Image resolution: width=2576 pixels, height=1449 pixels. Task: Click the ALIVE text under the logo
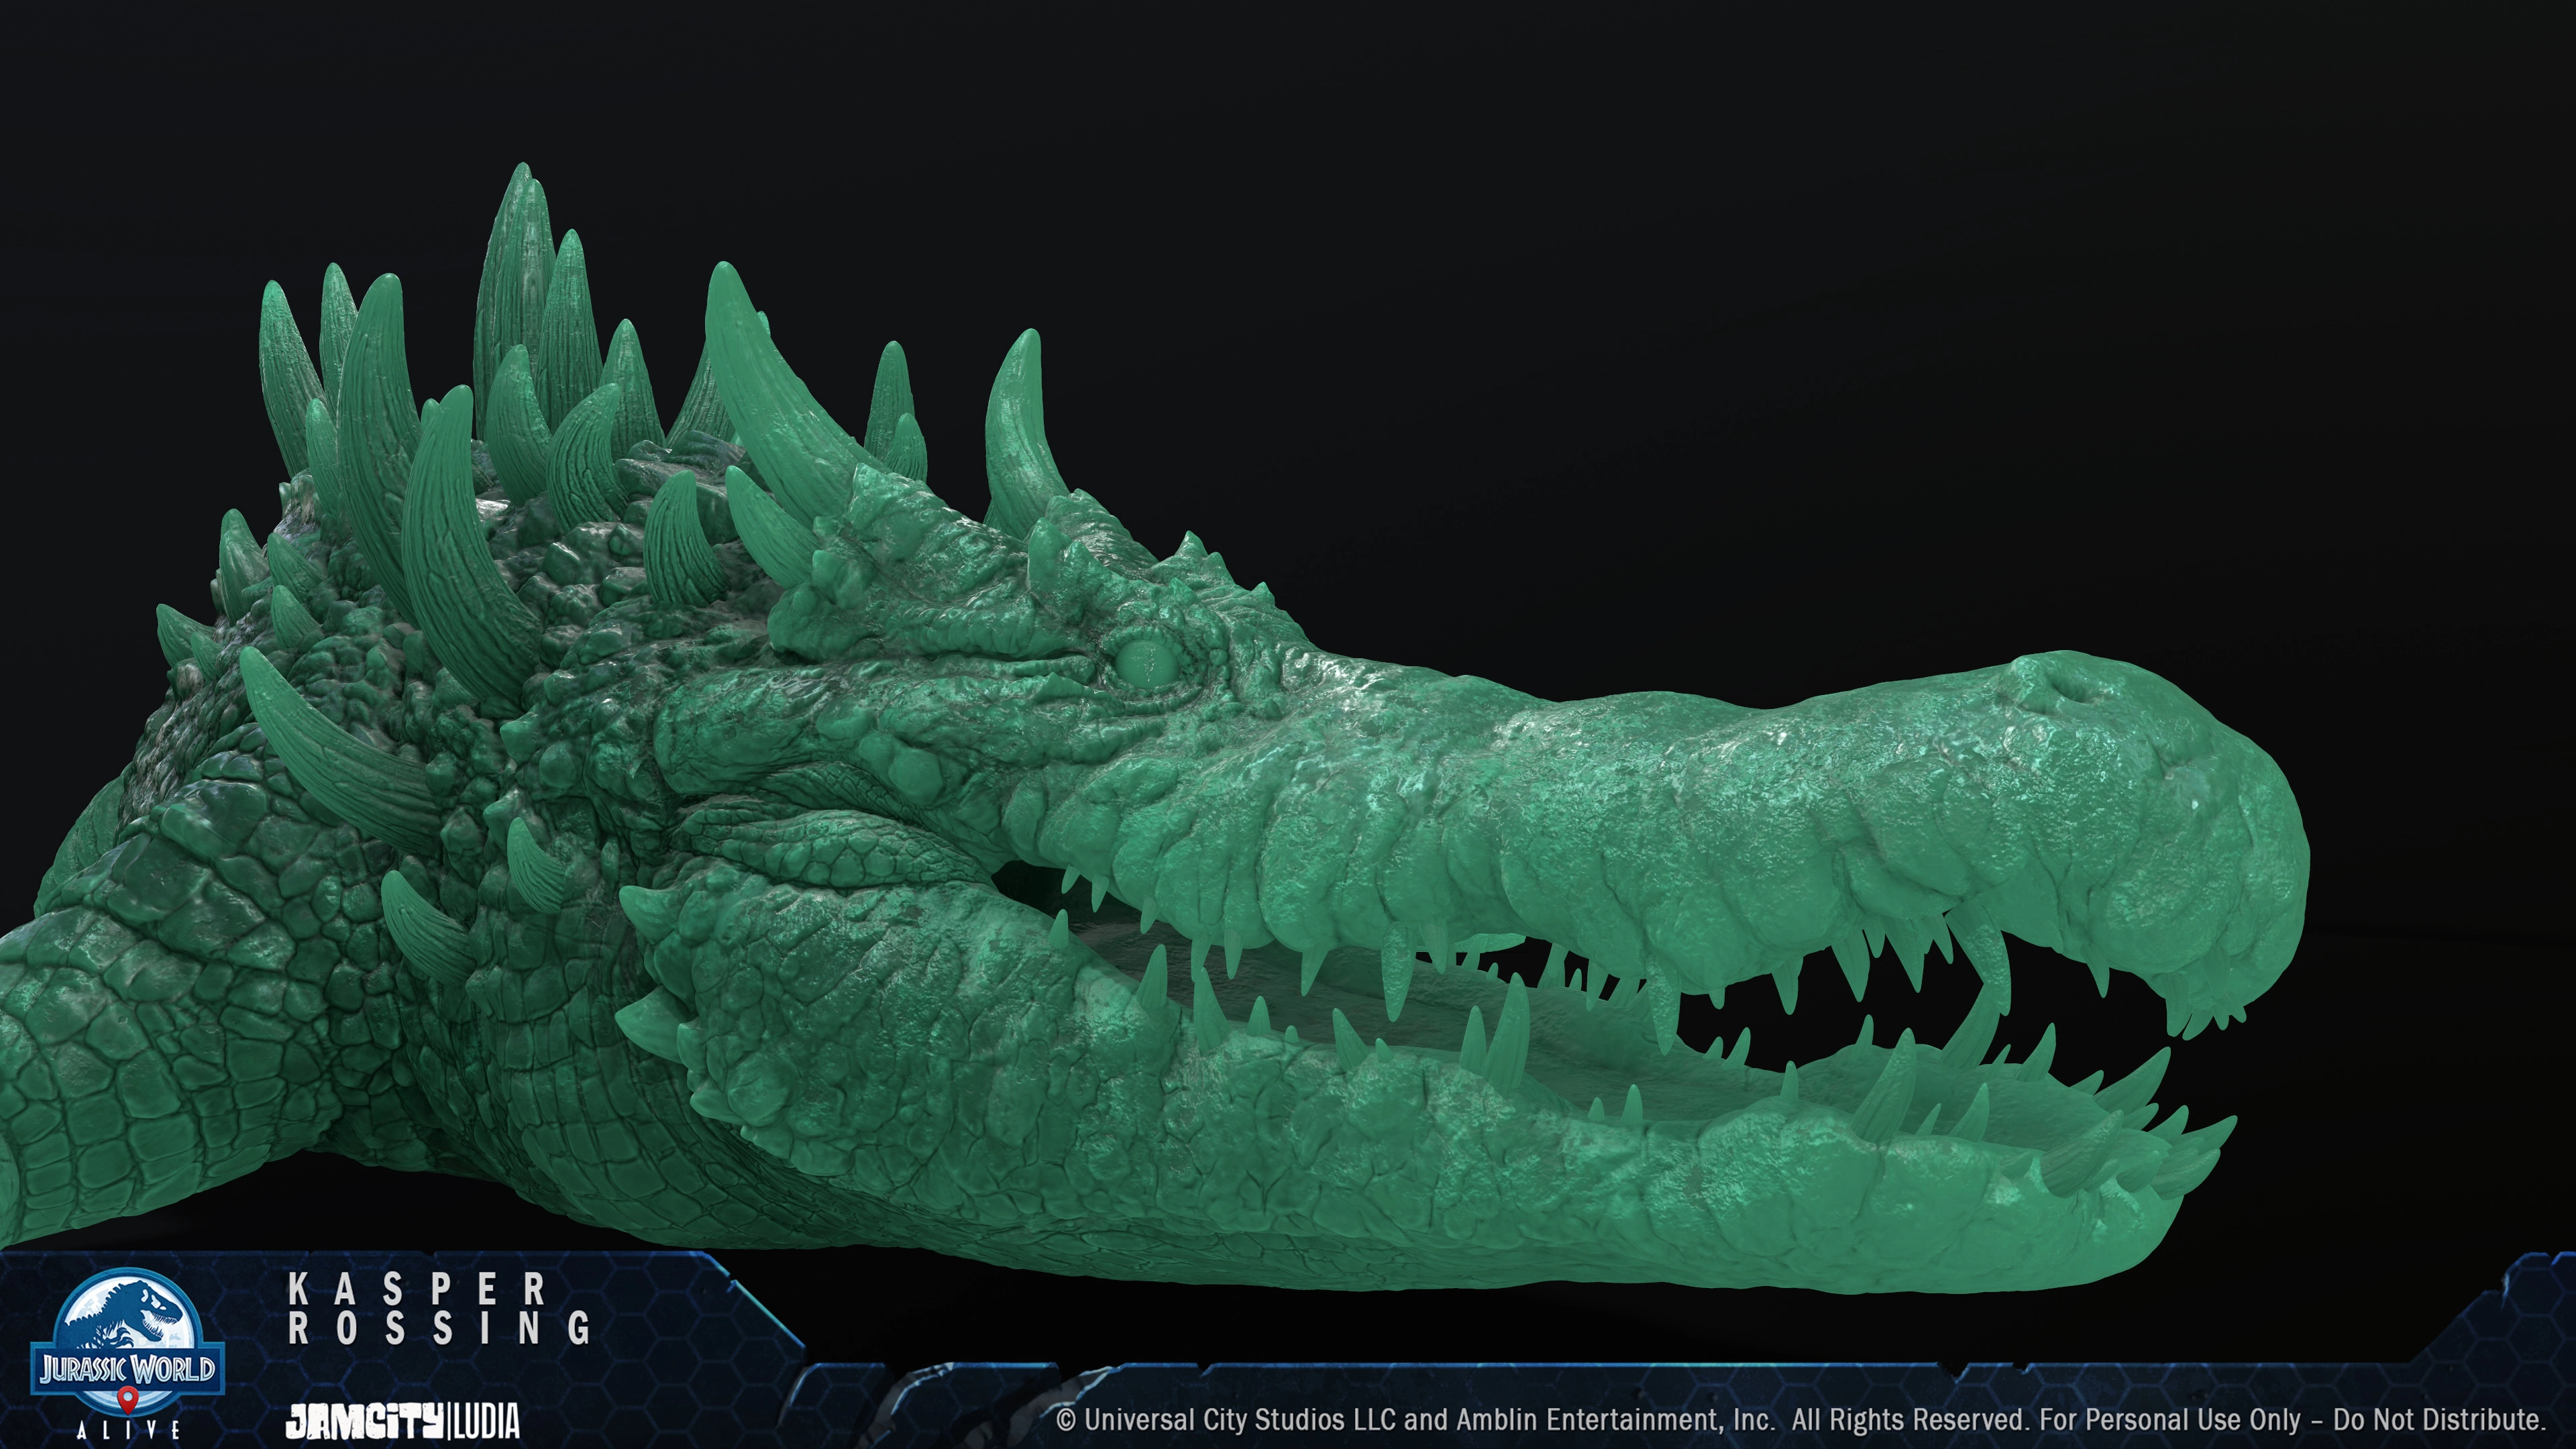128,1431
